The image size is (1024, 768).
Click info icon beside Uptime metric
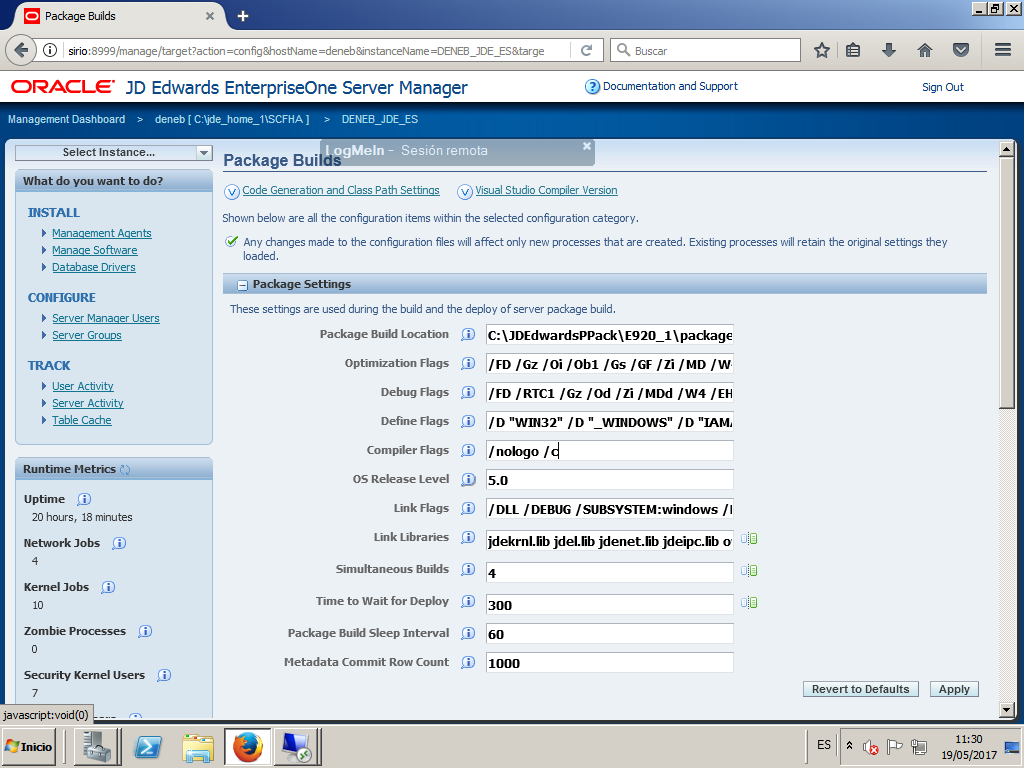click(84, 500)
